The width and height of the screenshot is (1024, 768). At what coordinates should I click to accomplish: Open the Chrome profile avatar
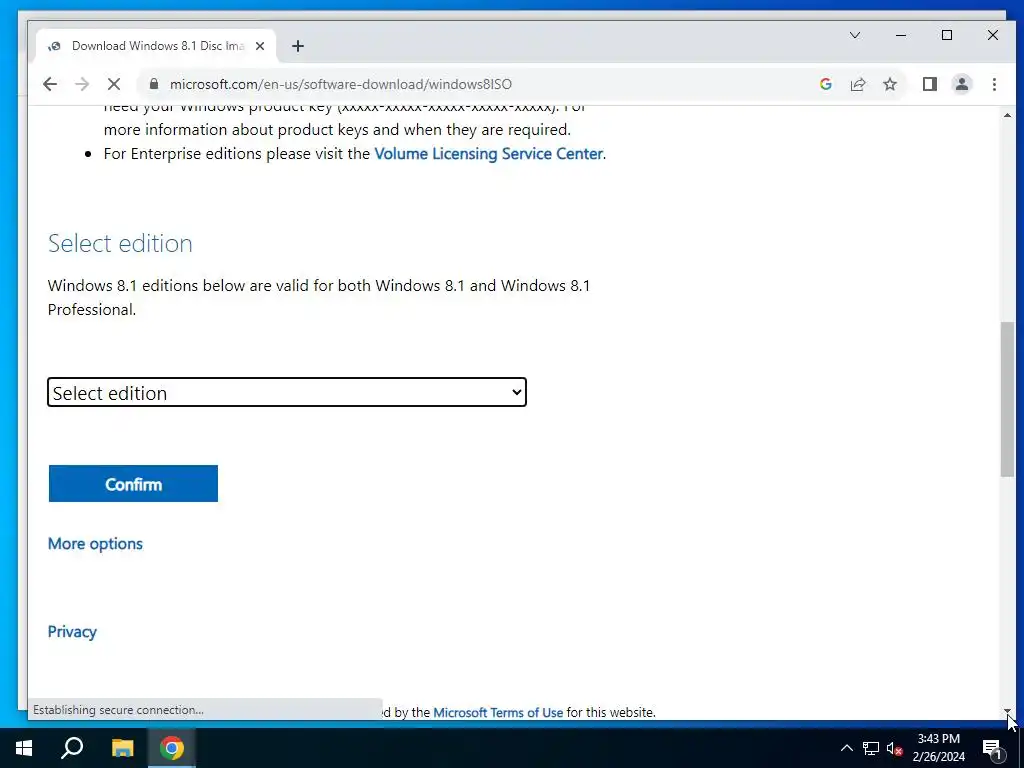(x=961, y=84)
